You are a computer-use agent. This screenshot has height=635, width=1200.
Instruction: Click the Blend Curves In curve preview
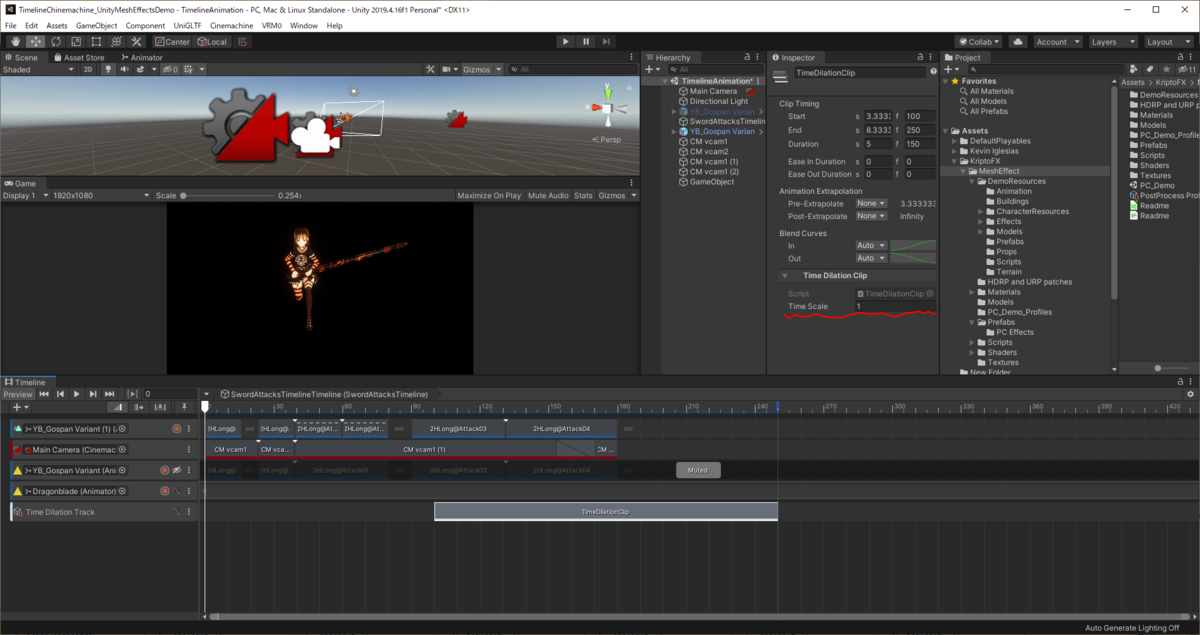point(913,245)
